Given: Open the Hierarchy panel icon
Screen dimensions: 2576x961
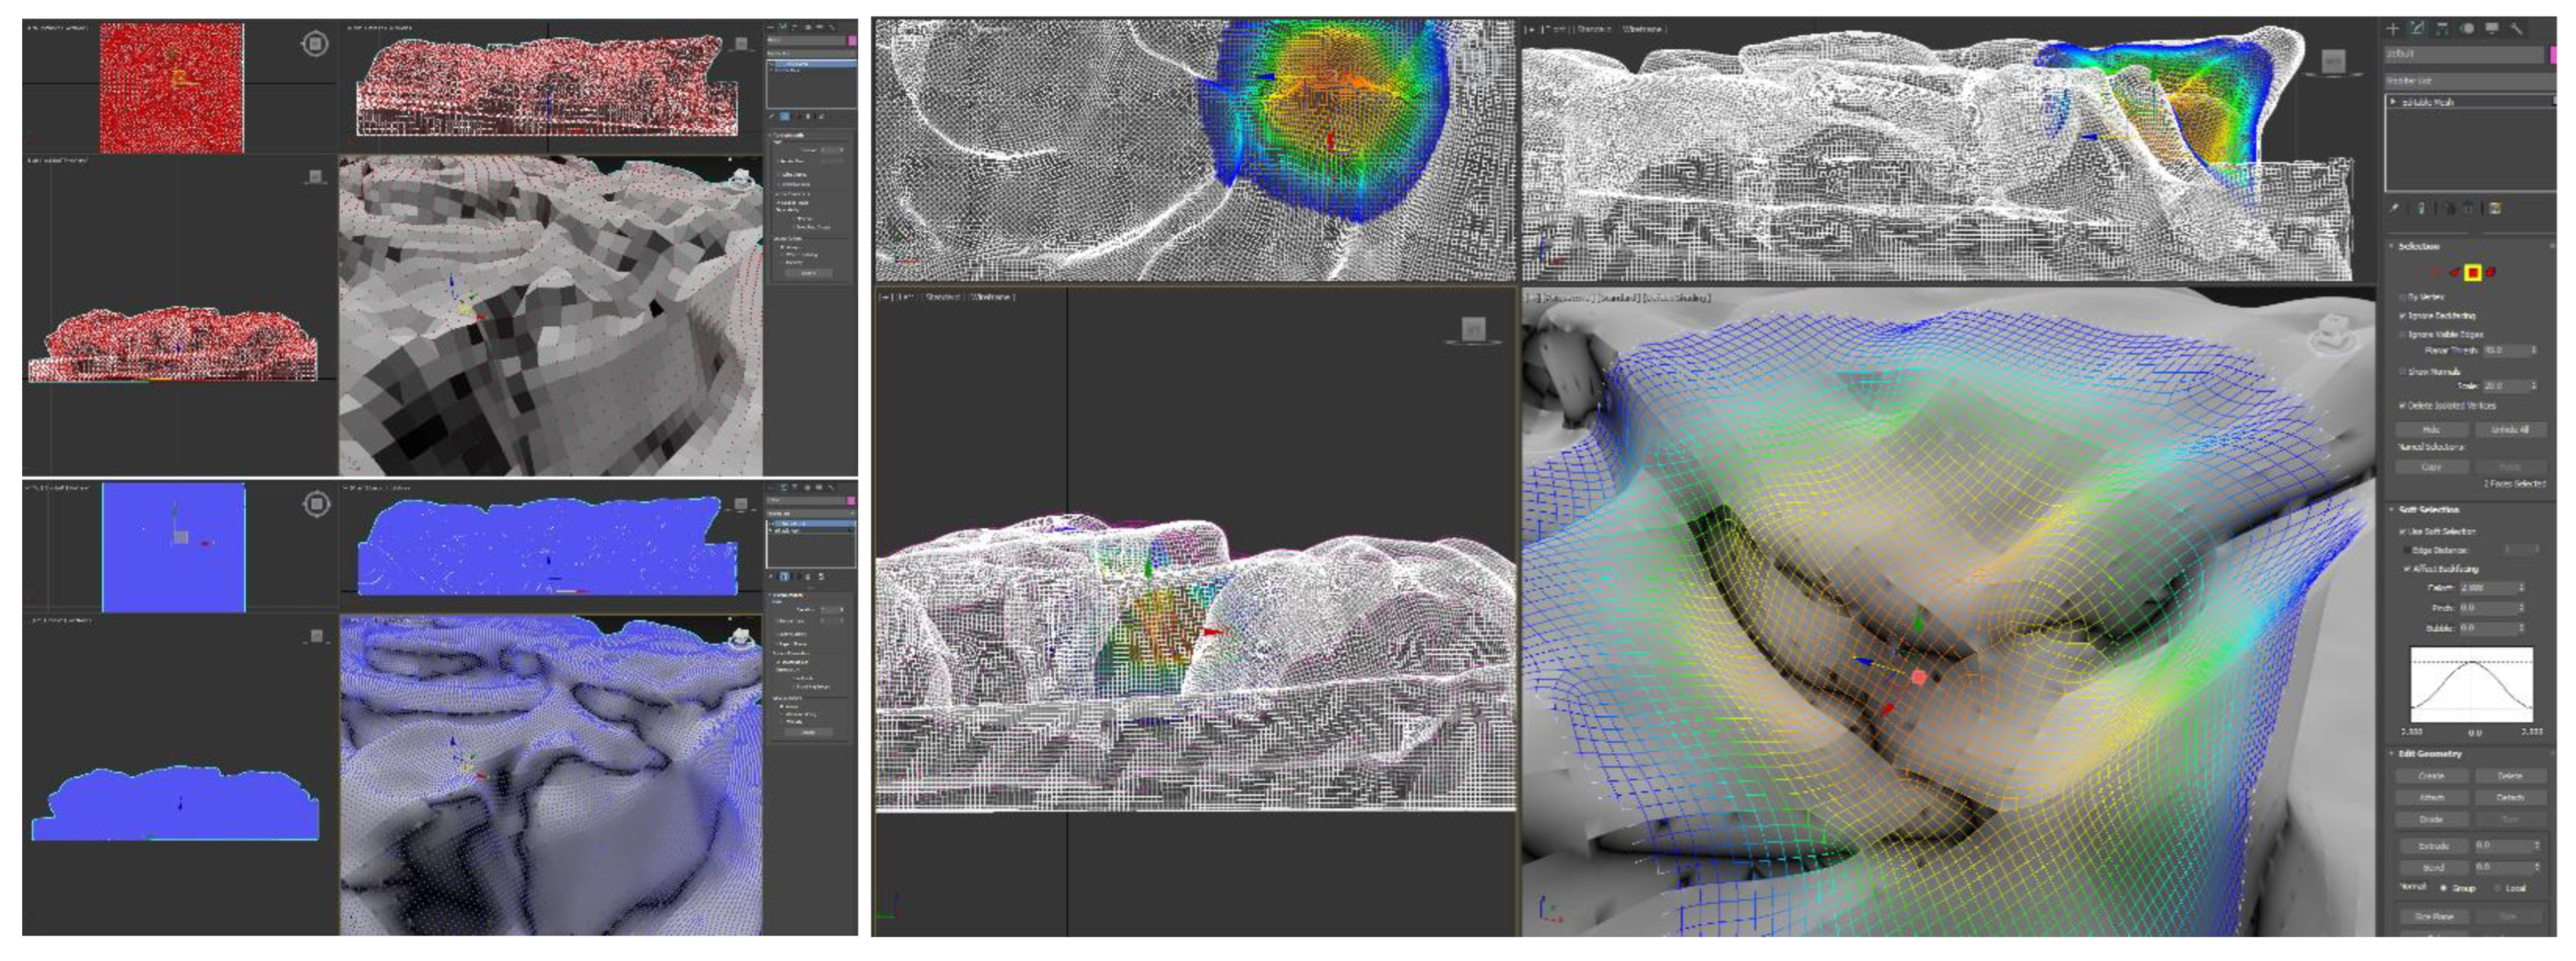Looking at the screenshot, I should (x=2442, y=29).
